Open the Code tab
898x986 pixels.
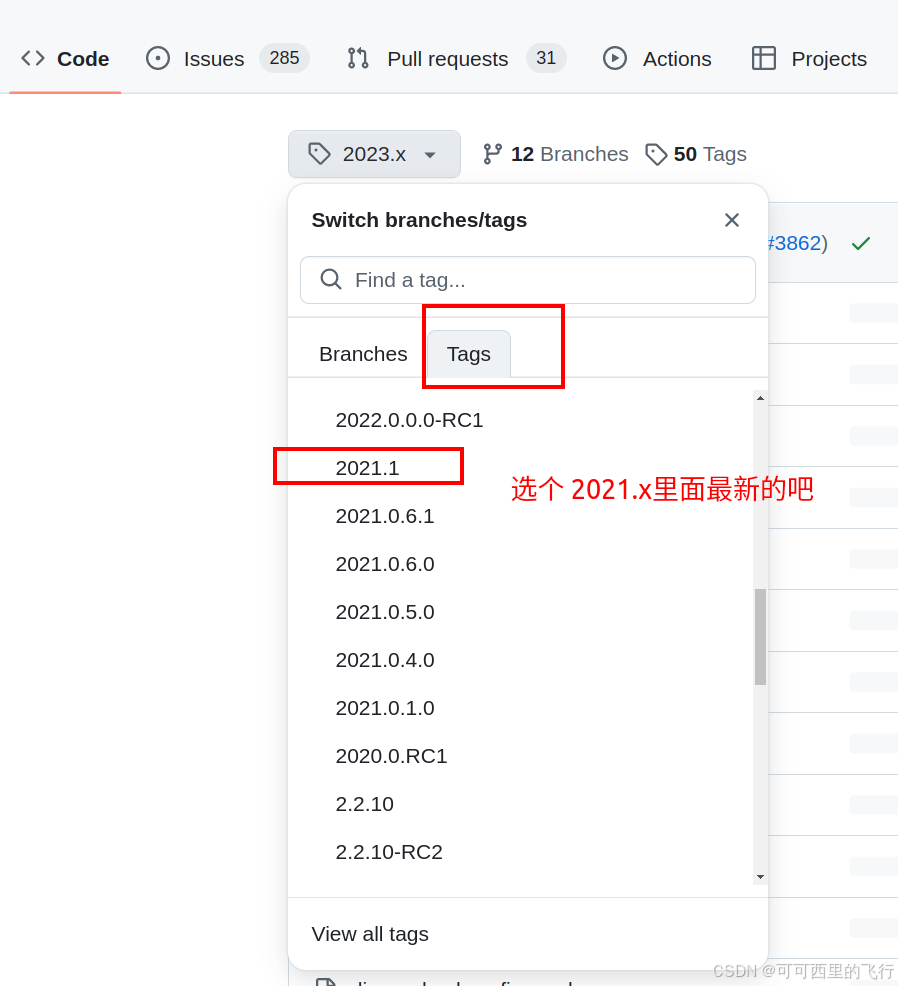65,58
